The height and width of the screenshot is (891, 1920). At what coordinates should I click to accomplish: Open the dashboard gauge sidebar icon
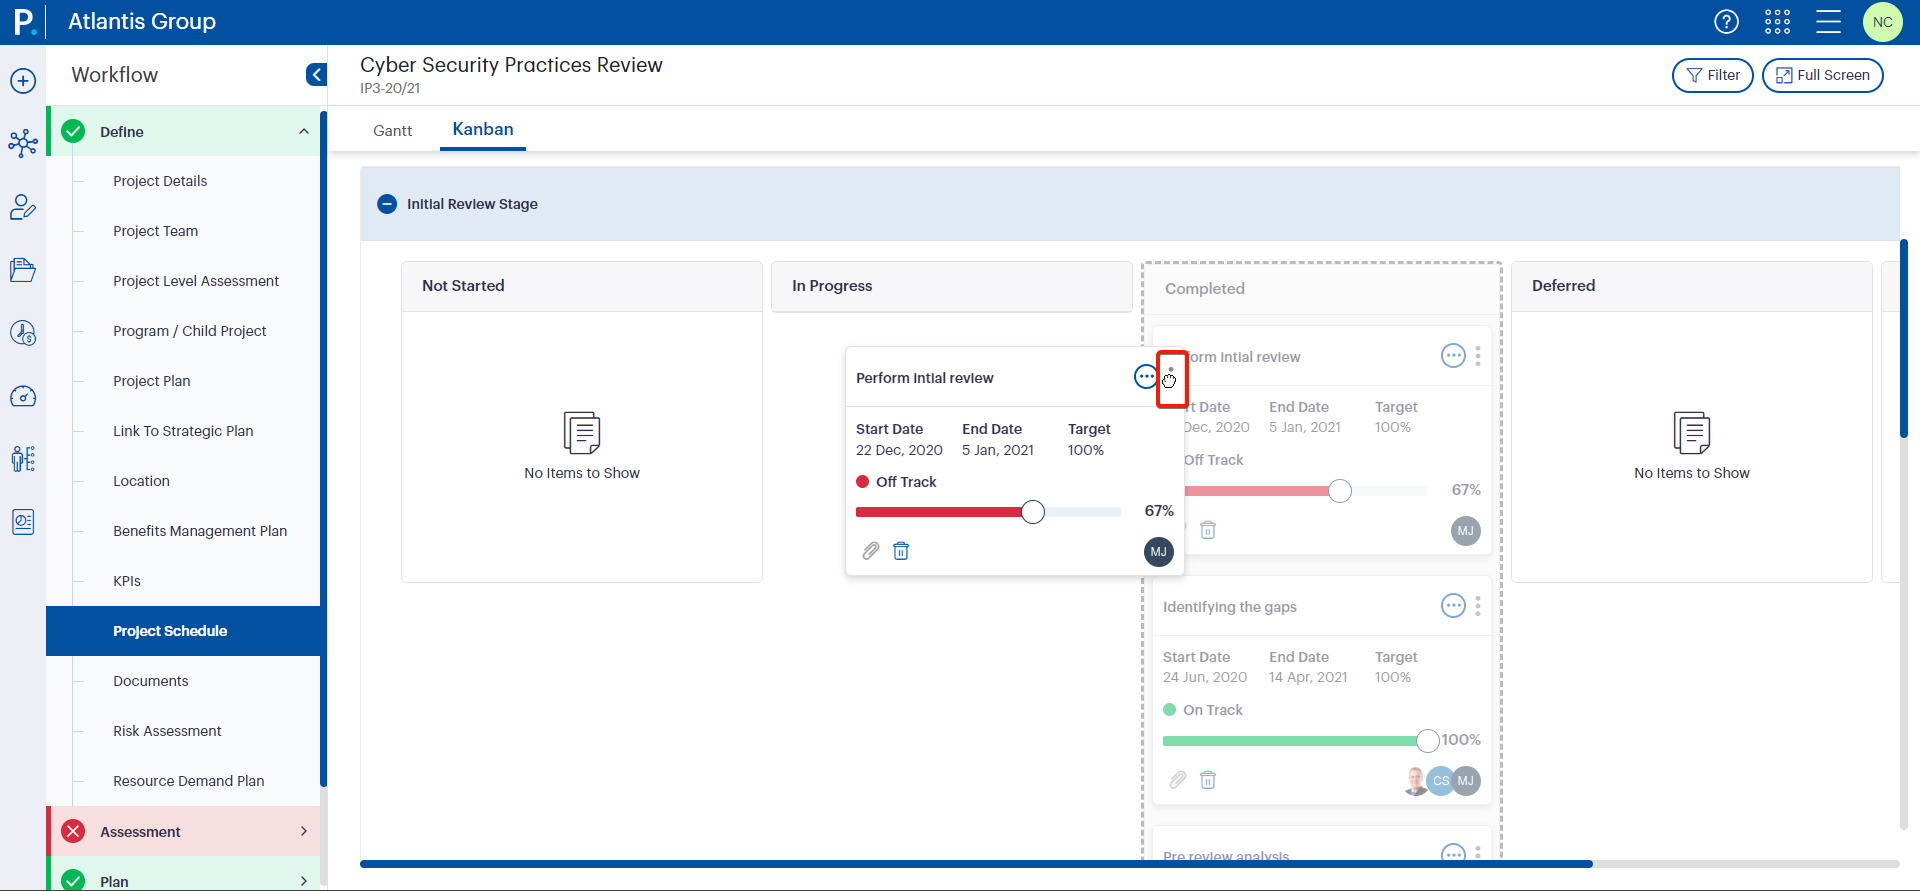pyautogui.click(x=23, y=396)
